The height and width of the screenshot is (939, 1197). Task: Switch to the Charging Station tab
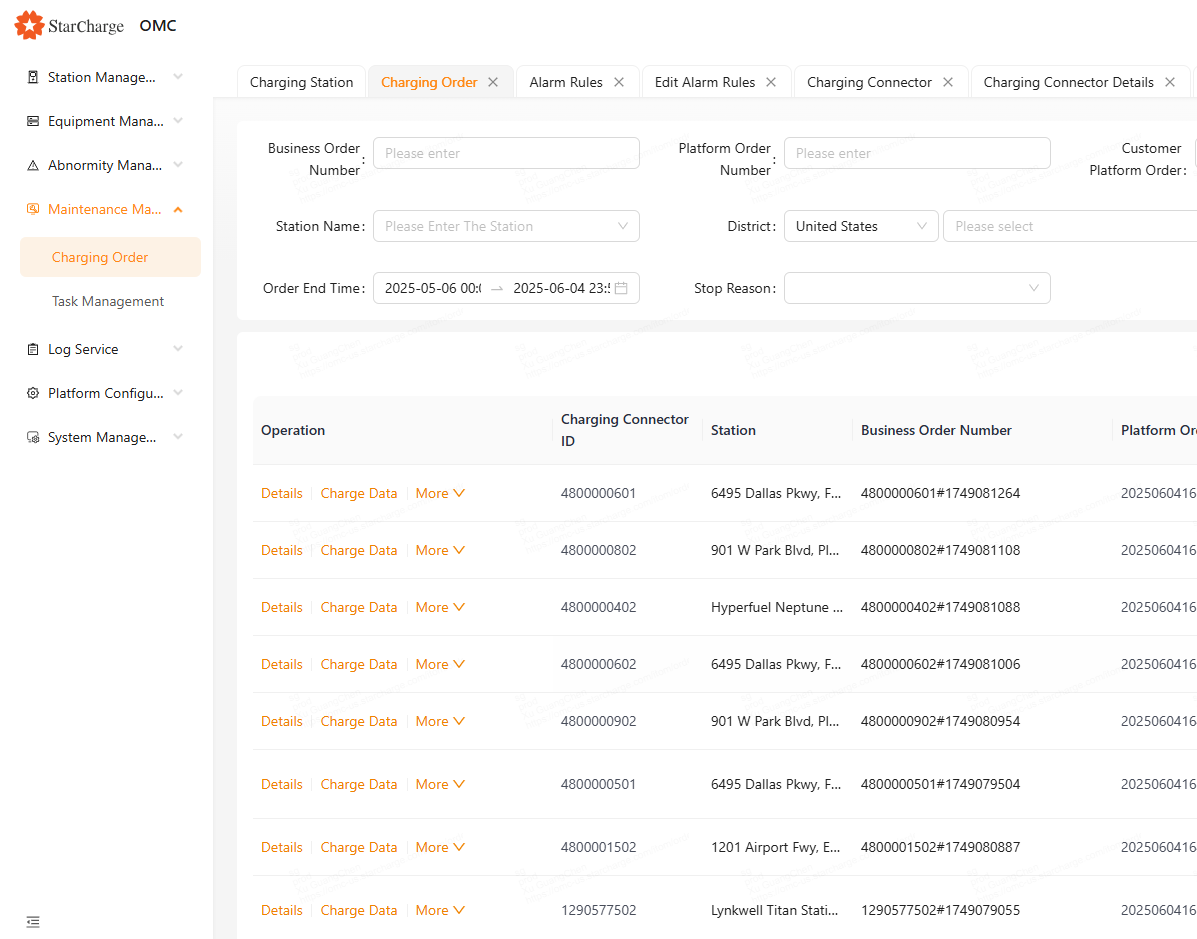coord(301,82)
